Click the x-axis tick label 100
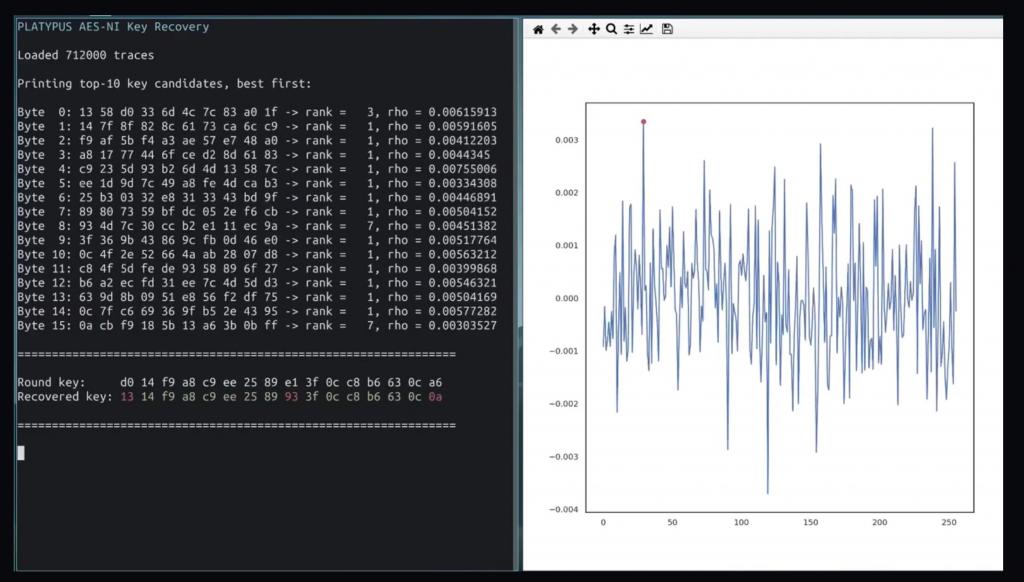This screenshot has width=1024, height=582. 741,523
